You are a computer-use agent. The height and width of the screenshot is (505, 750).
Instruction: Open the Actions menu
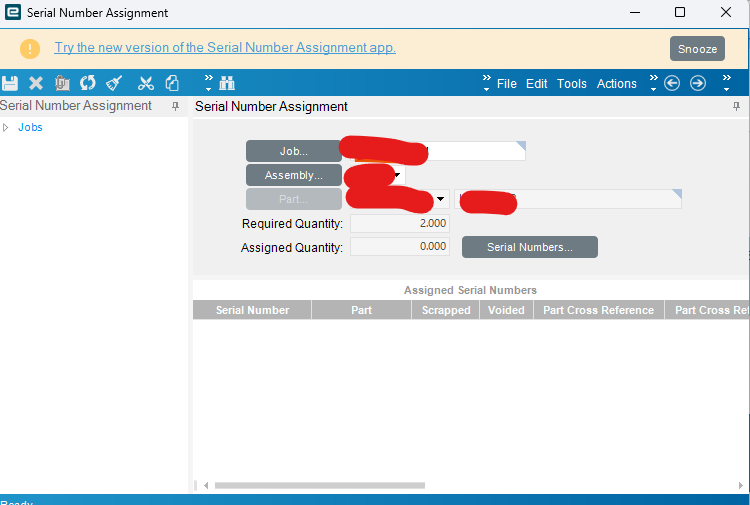617,84
